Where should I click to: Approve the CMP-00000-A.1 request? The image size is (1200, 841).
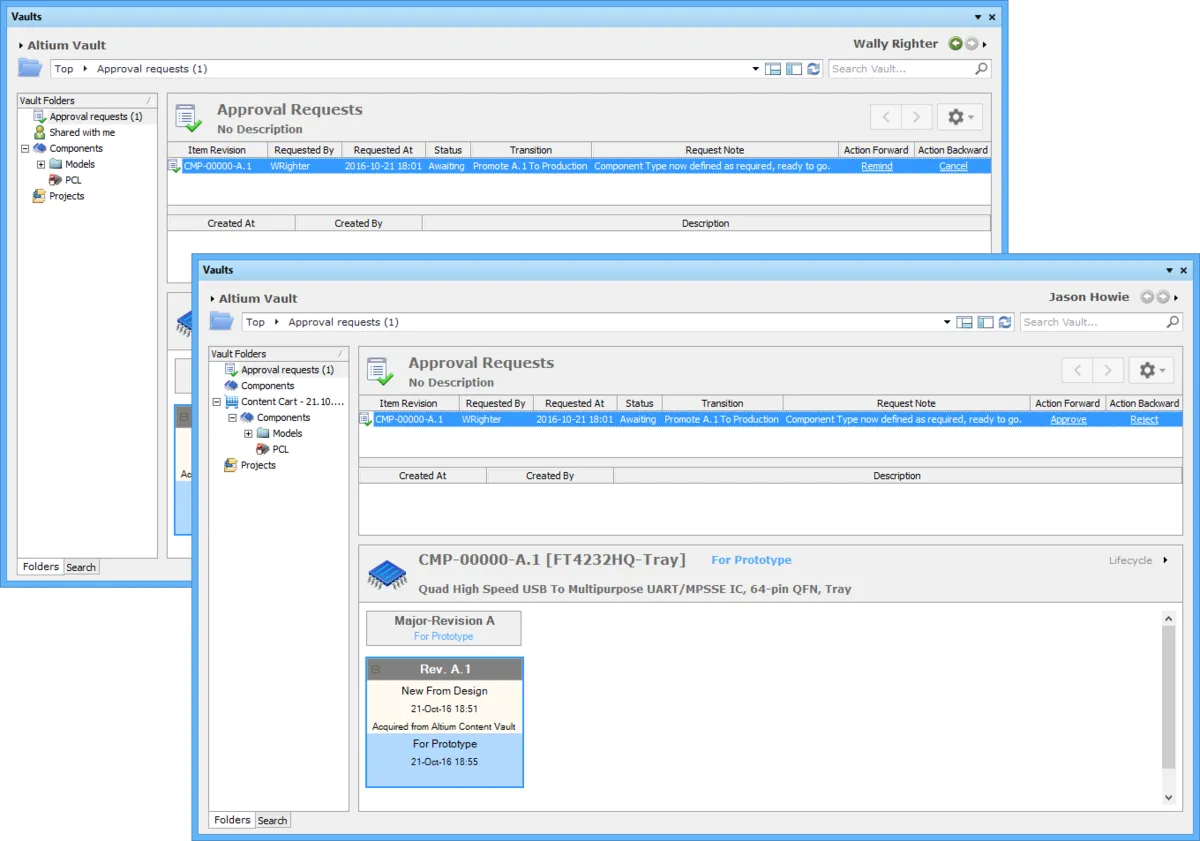[x=1068, y=419]
